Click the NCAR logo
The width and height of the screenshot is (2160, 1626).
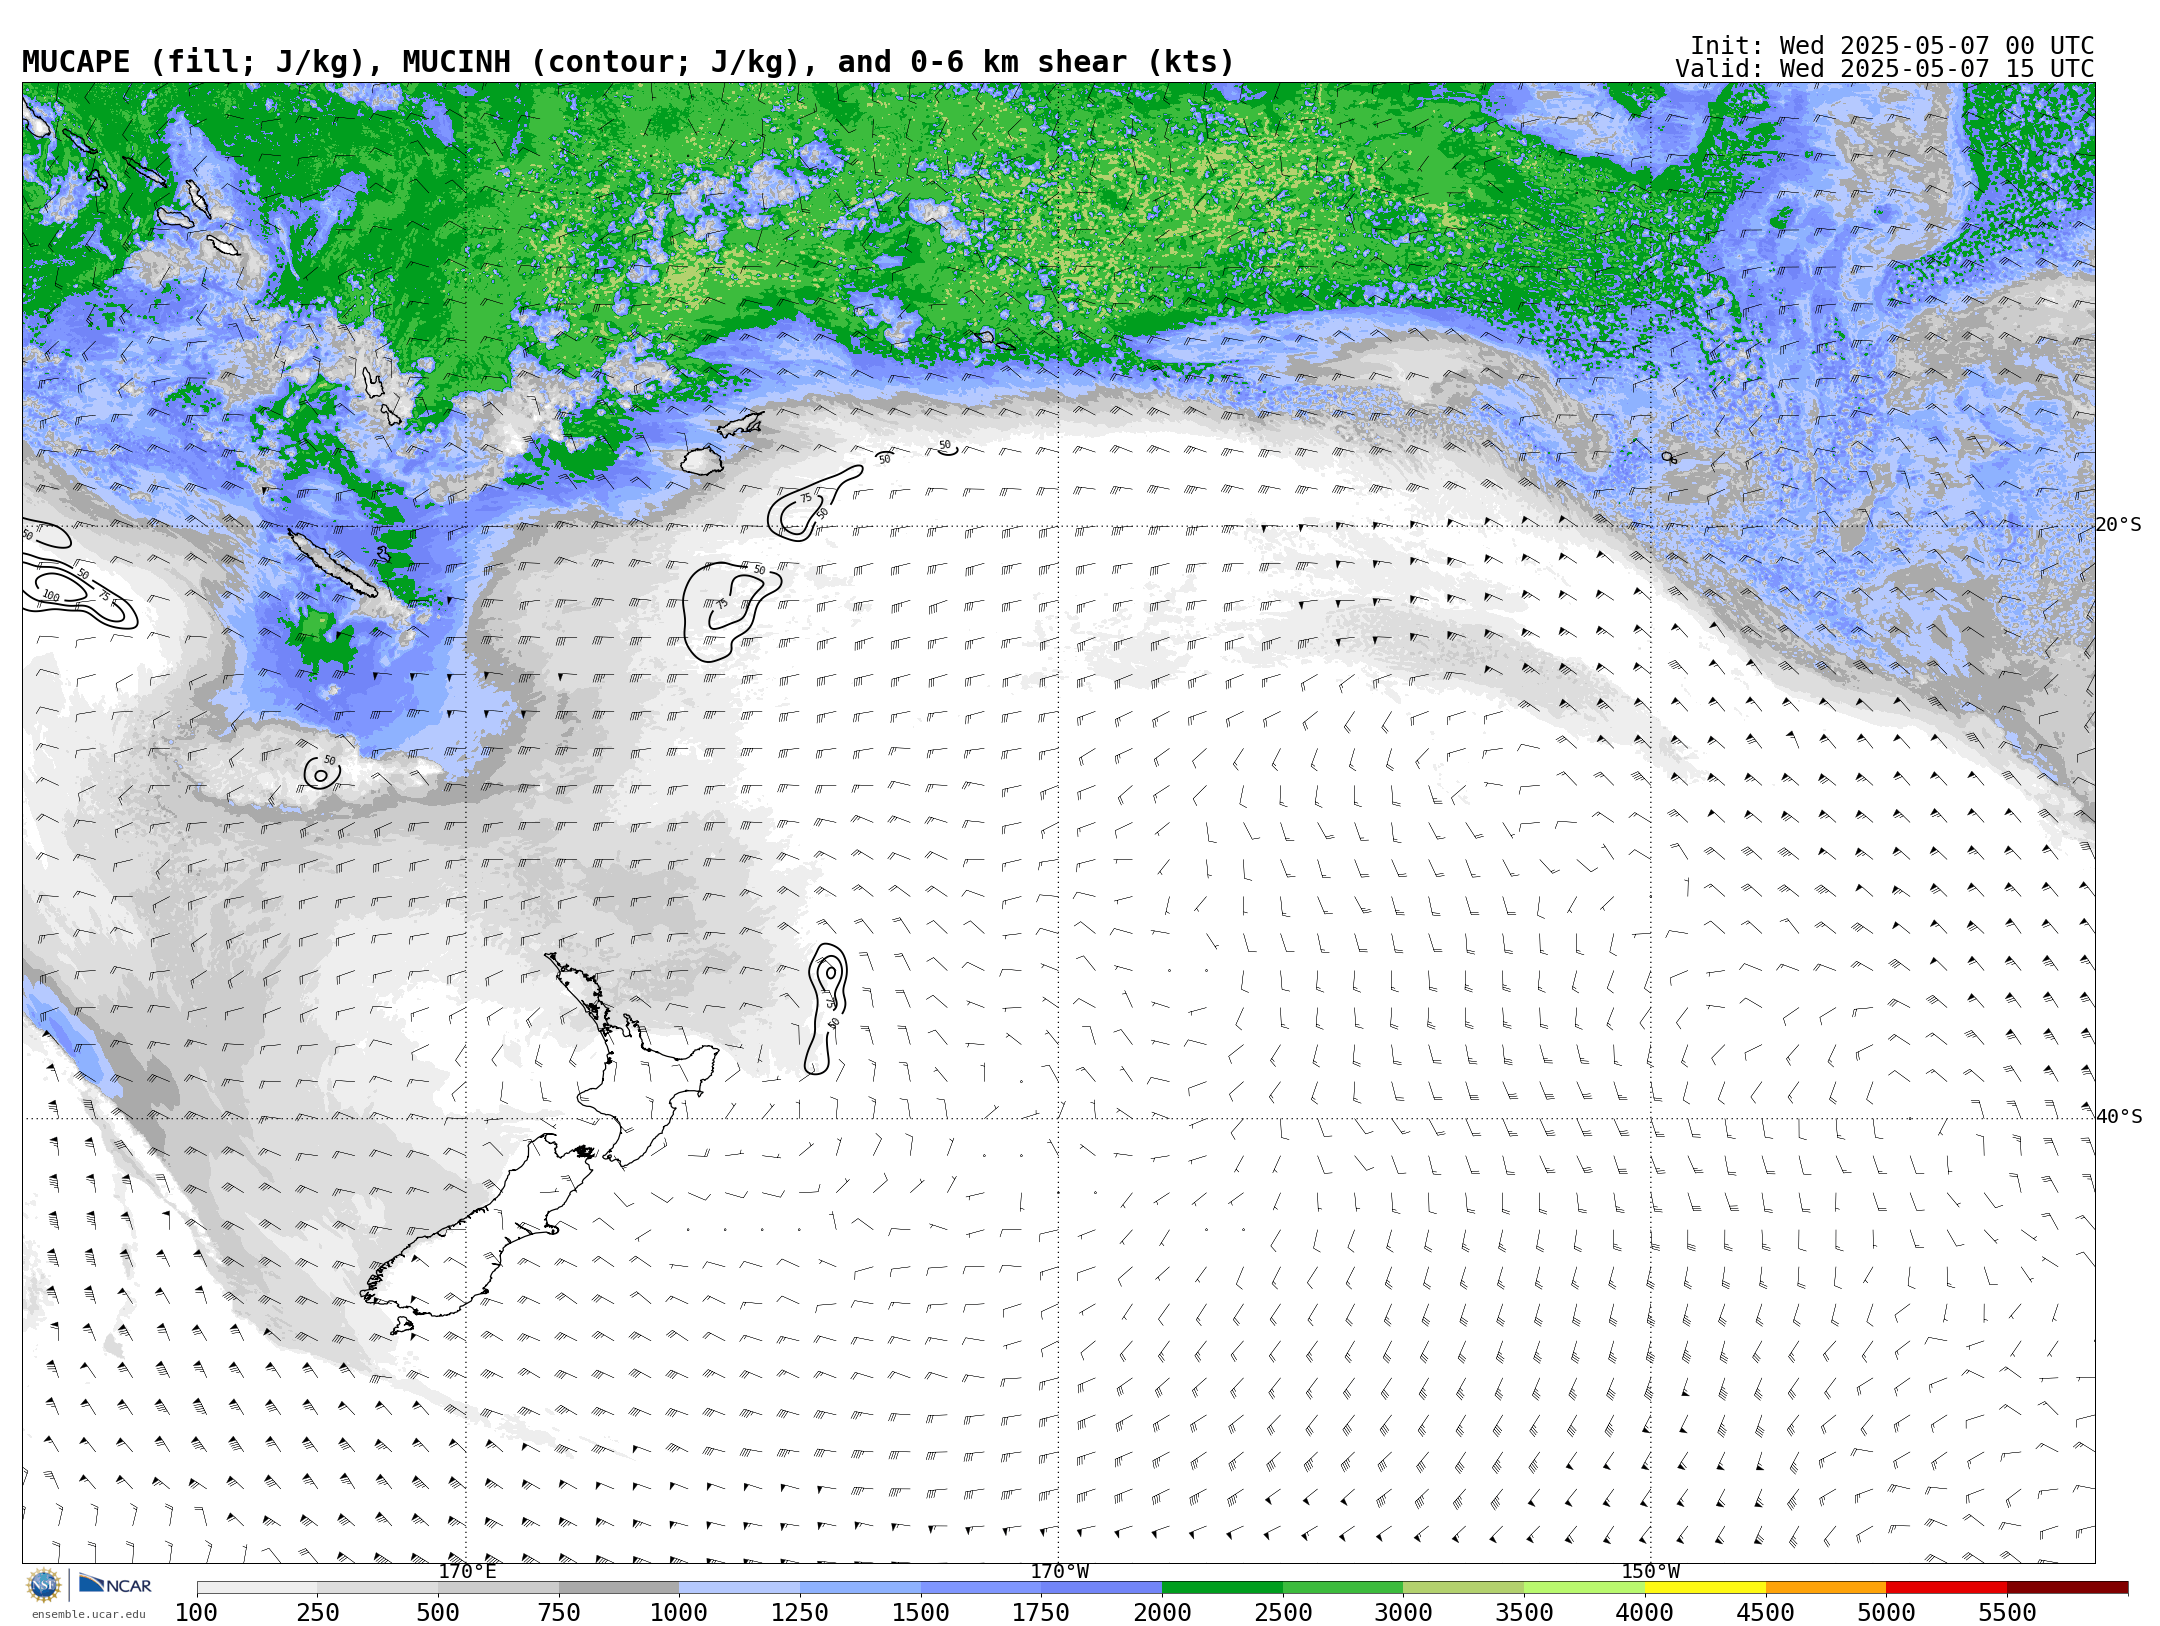coord(115,1585)
